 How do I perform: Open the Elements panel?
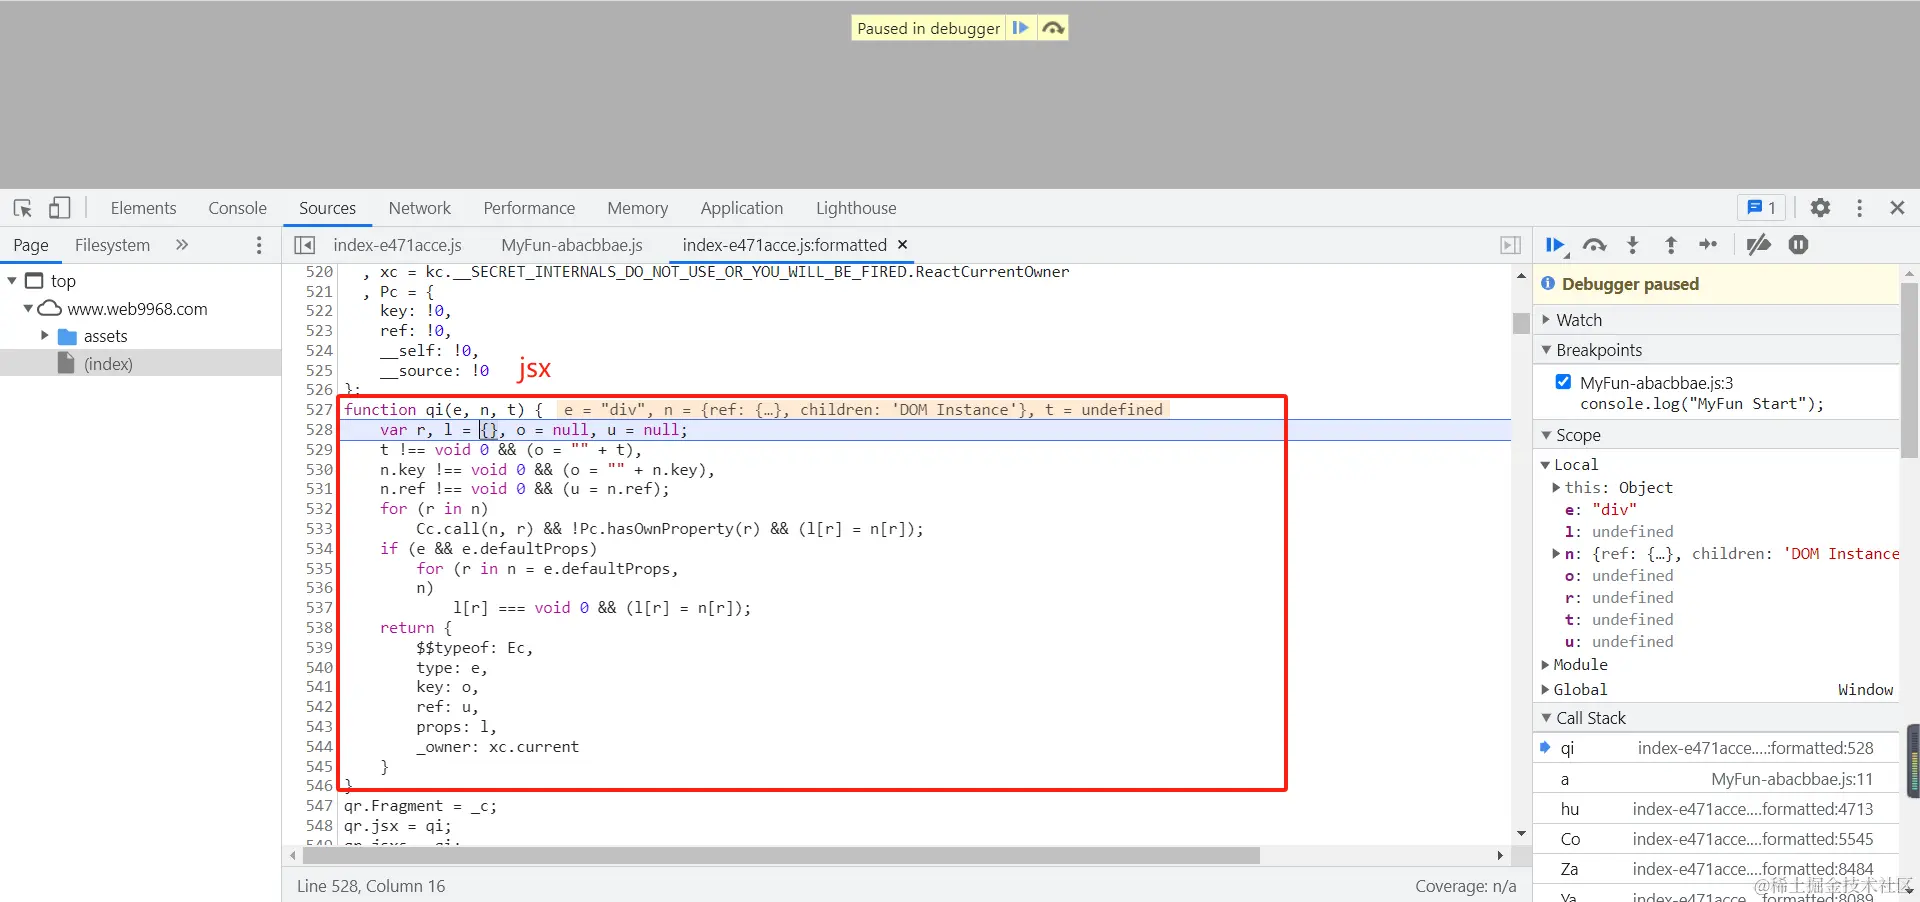(143, 208)
